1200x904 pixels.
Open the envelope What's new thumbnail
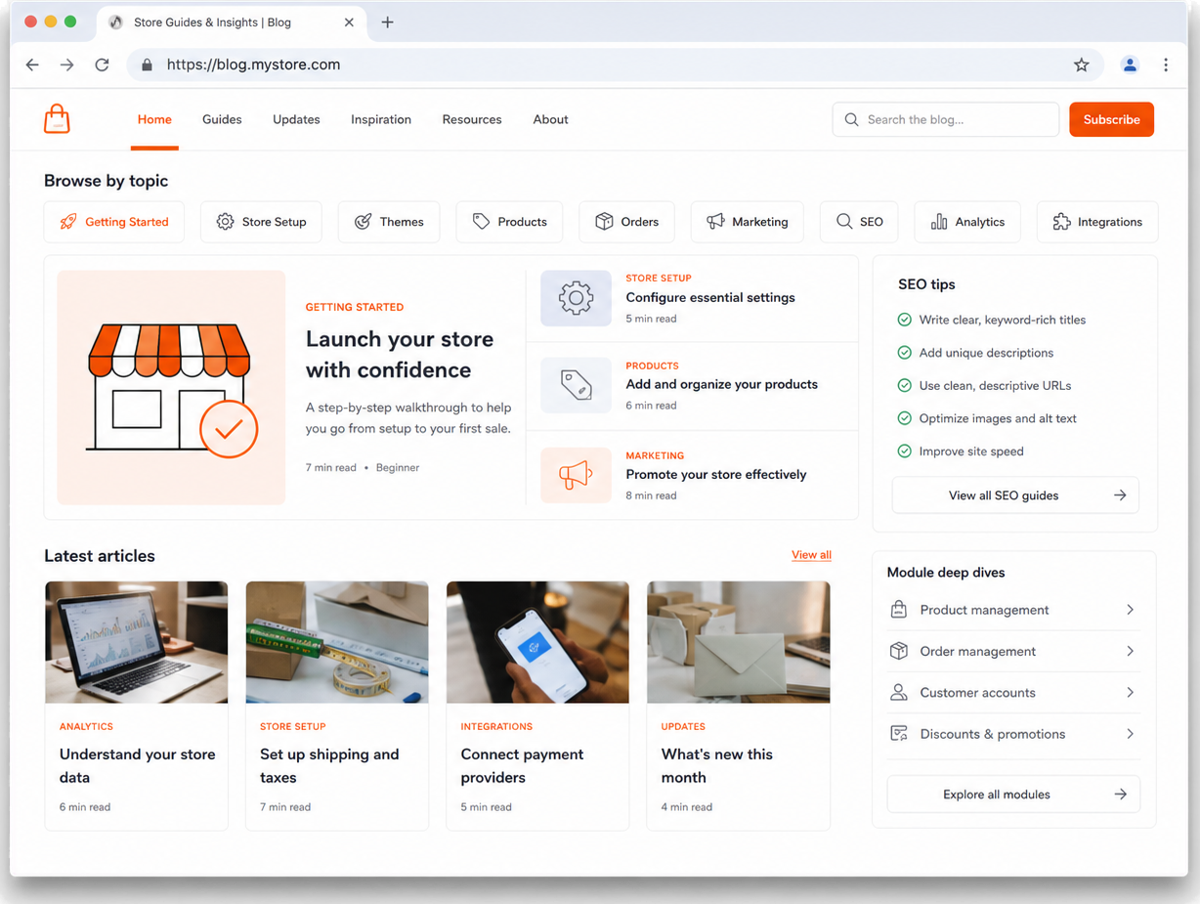tap(738, 642)
